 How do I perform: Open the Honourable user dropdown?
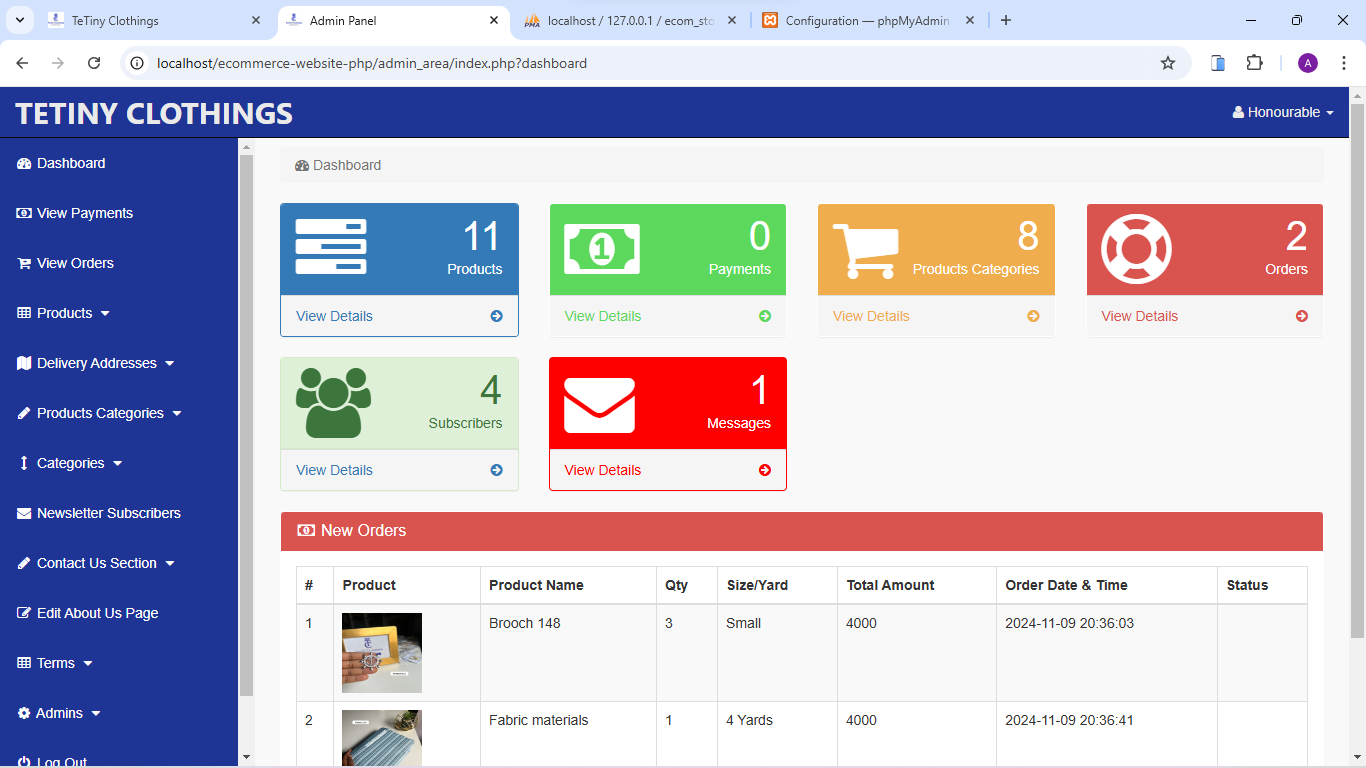pyautogui.click(x=1283, y=112)
